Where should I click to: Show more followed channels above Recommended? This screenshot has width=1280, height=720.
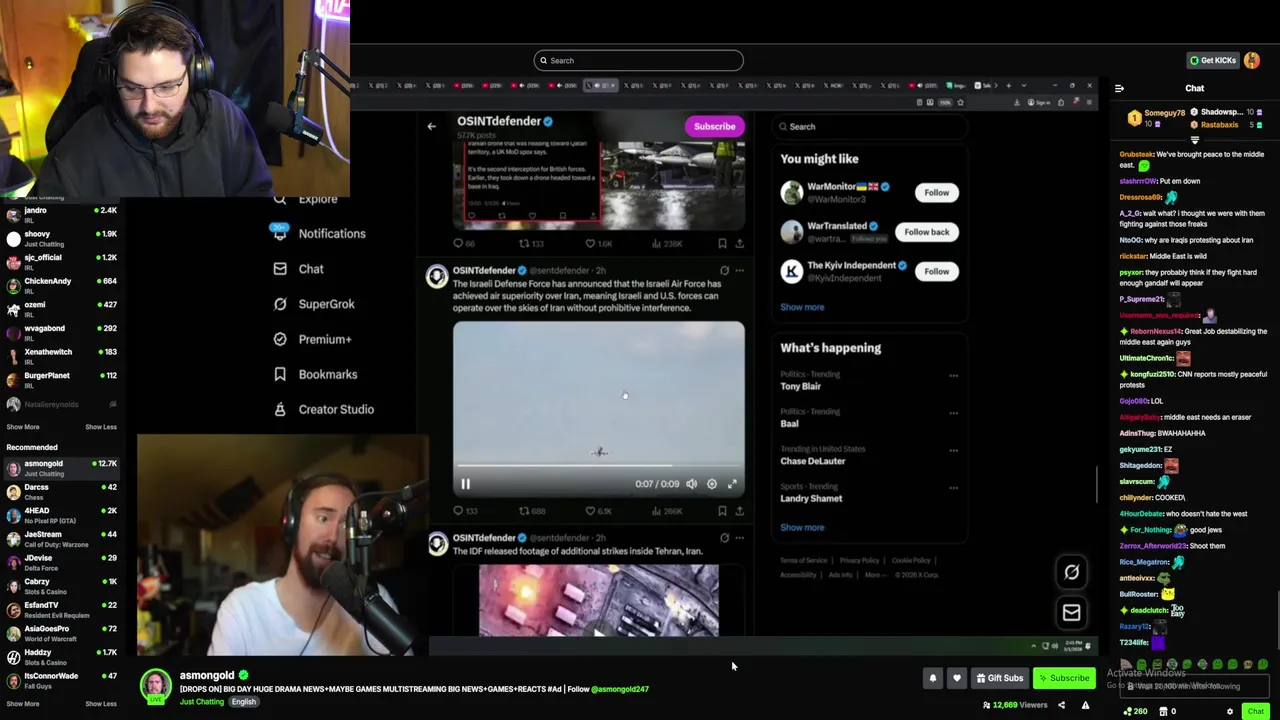23,427
